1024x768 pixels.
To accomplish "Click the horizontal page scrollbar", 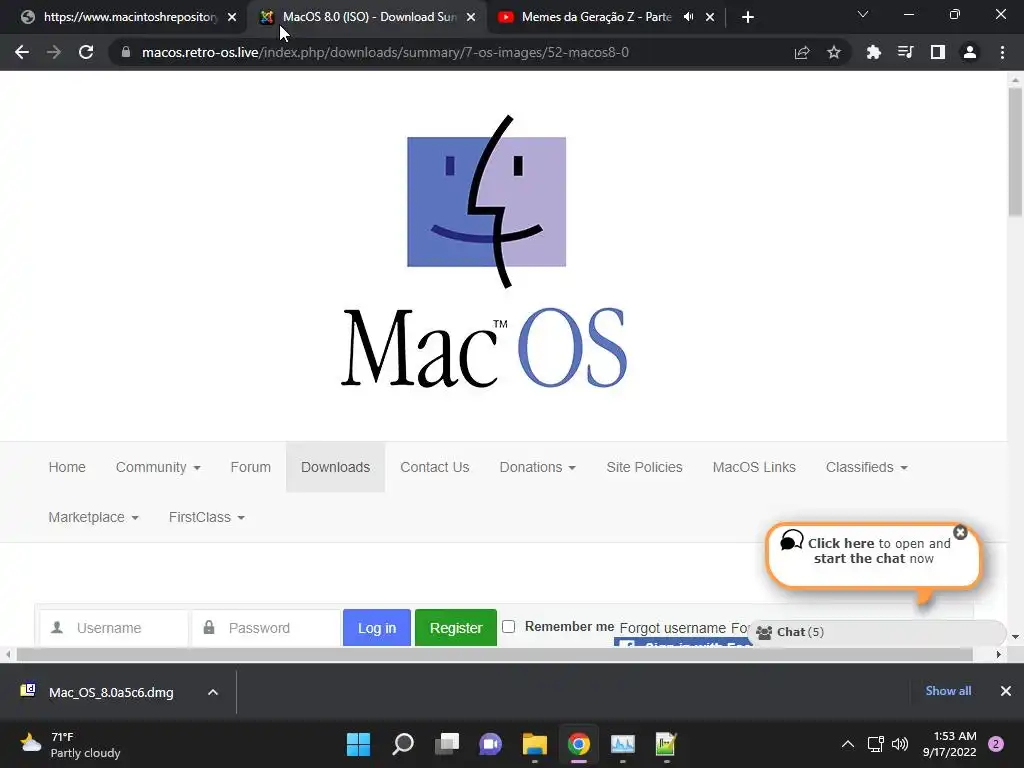I will 494,654.
